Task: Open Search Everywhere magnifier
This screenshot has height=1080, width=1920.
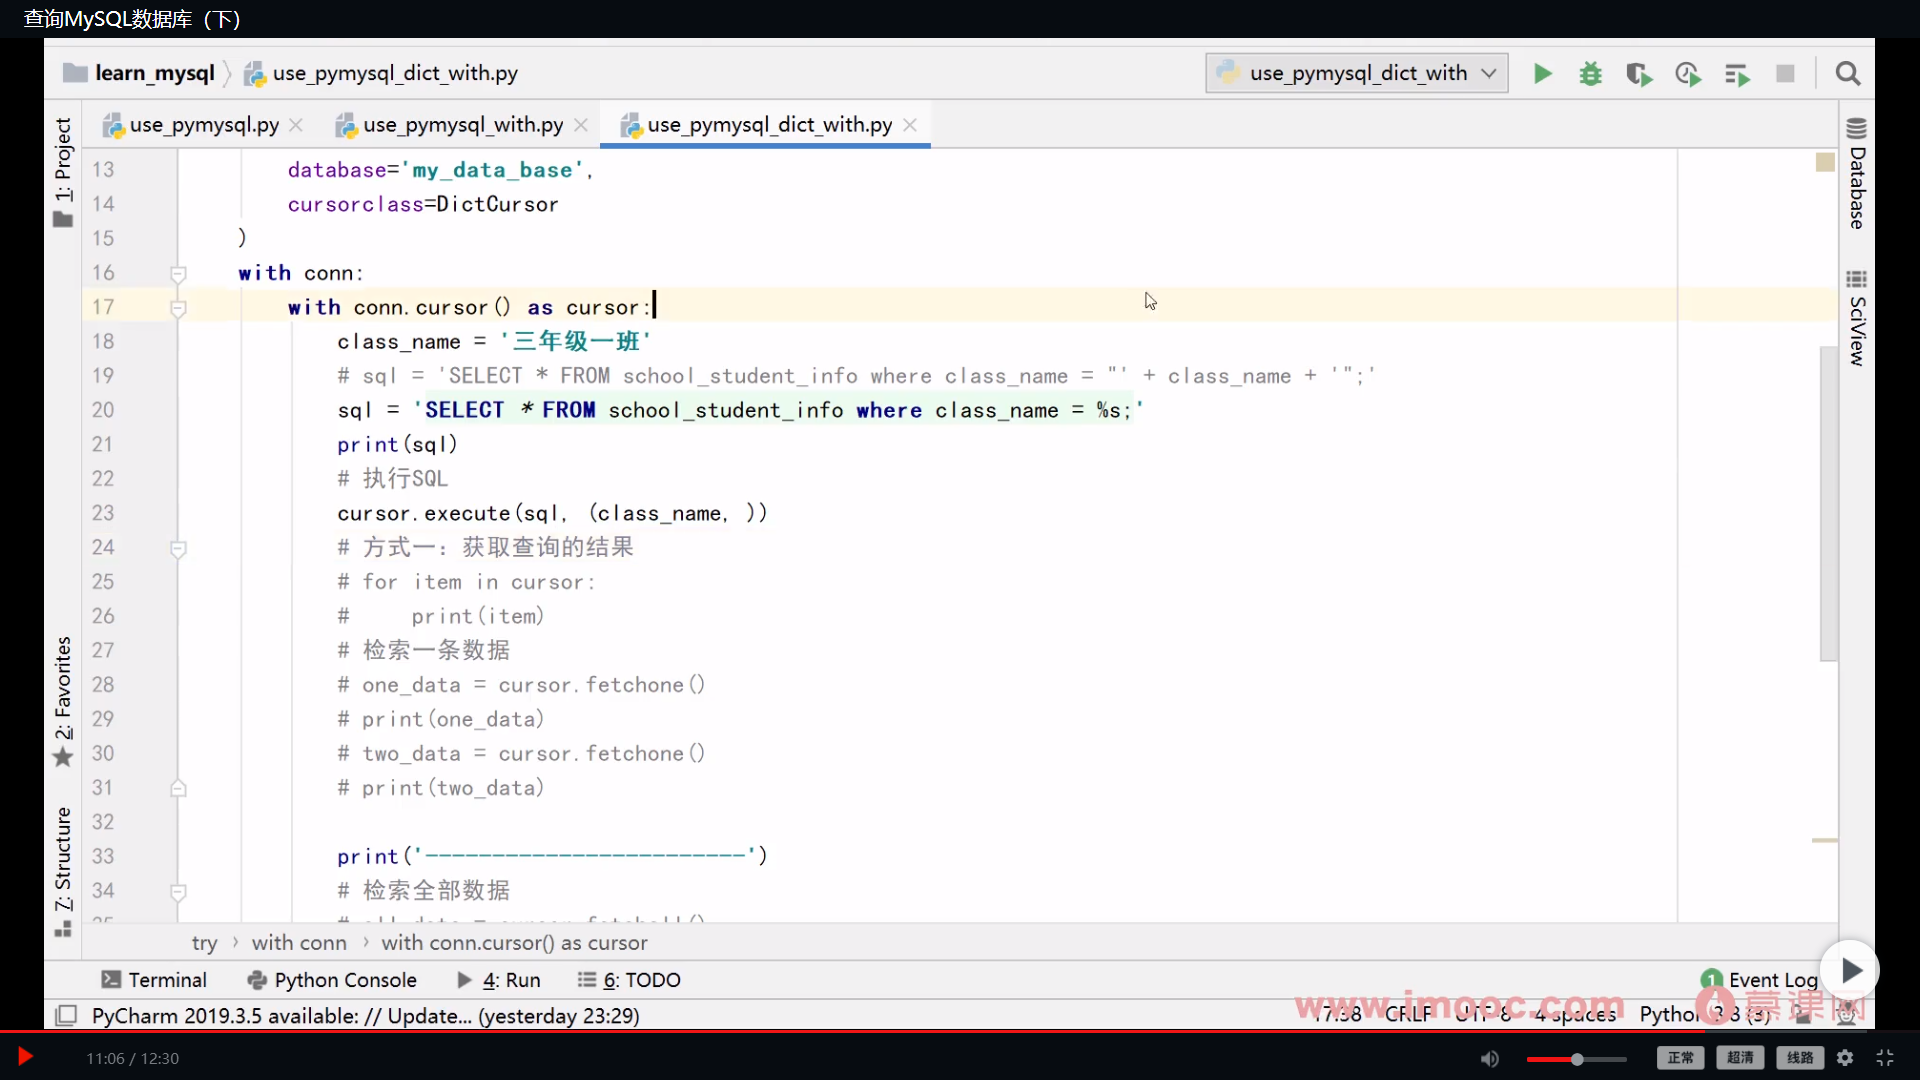Action: 1848,73
